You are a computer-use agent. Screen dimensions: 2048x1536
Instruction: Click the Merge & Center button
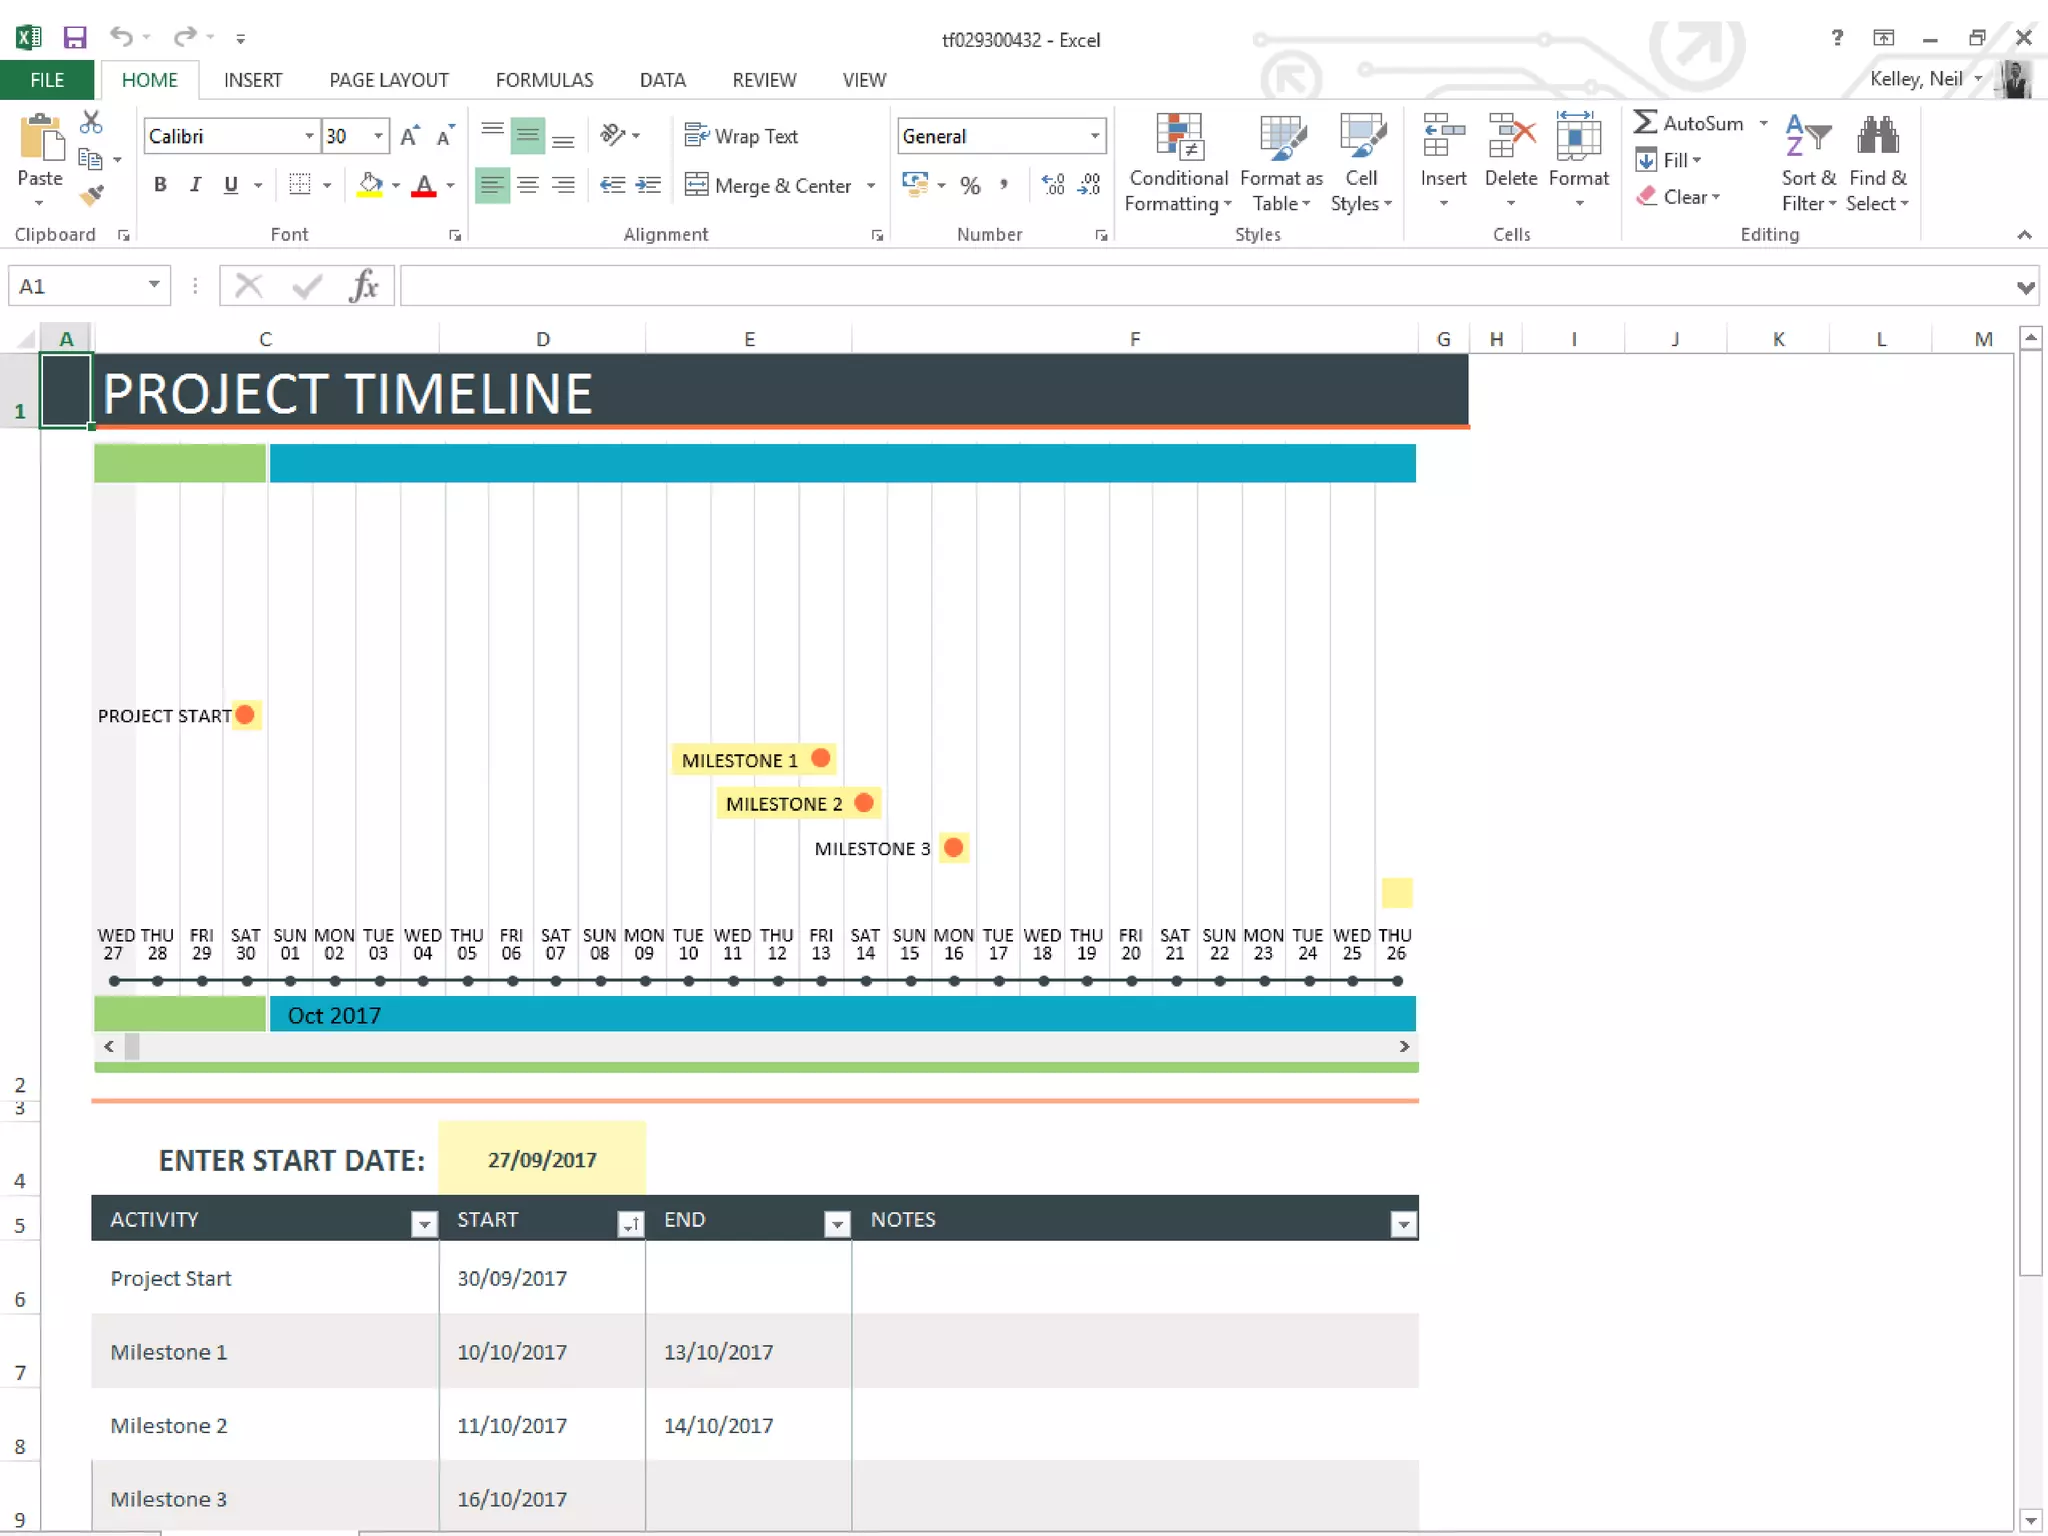(x=768, y=185)
